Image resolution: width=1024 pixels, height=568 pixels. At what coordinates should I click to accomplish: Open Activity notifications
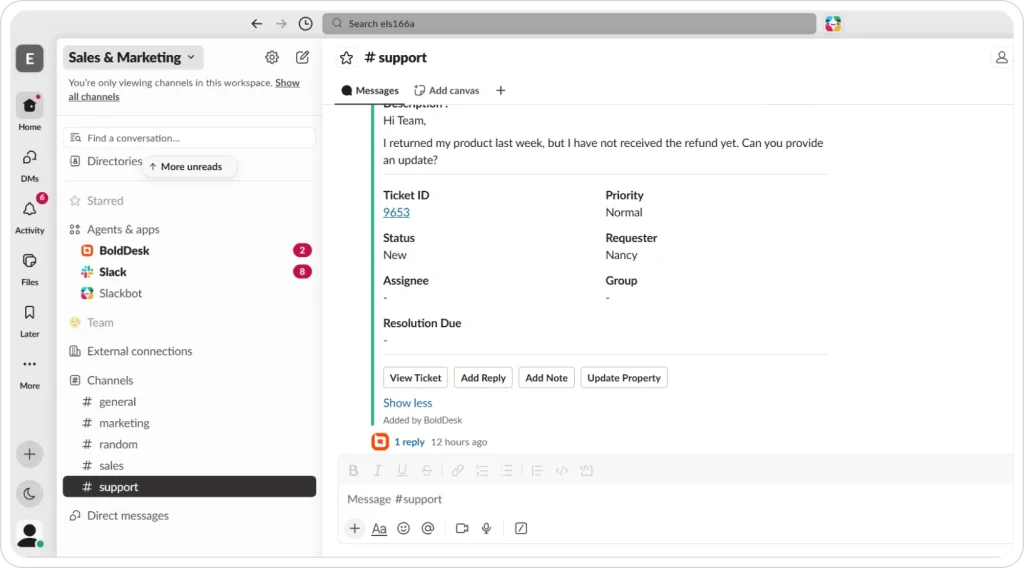[x=29, y=216]
